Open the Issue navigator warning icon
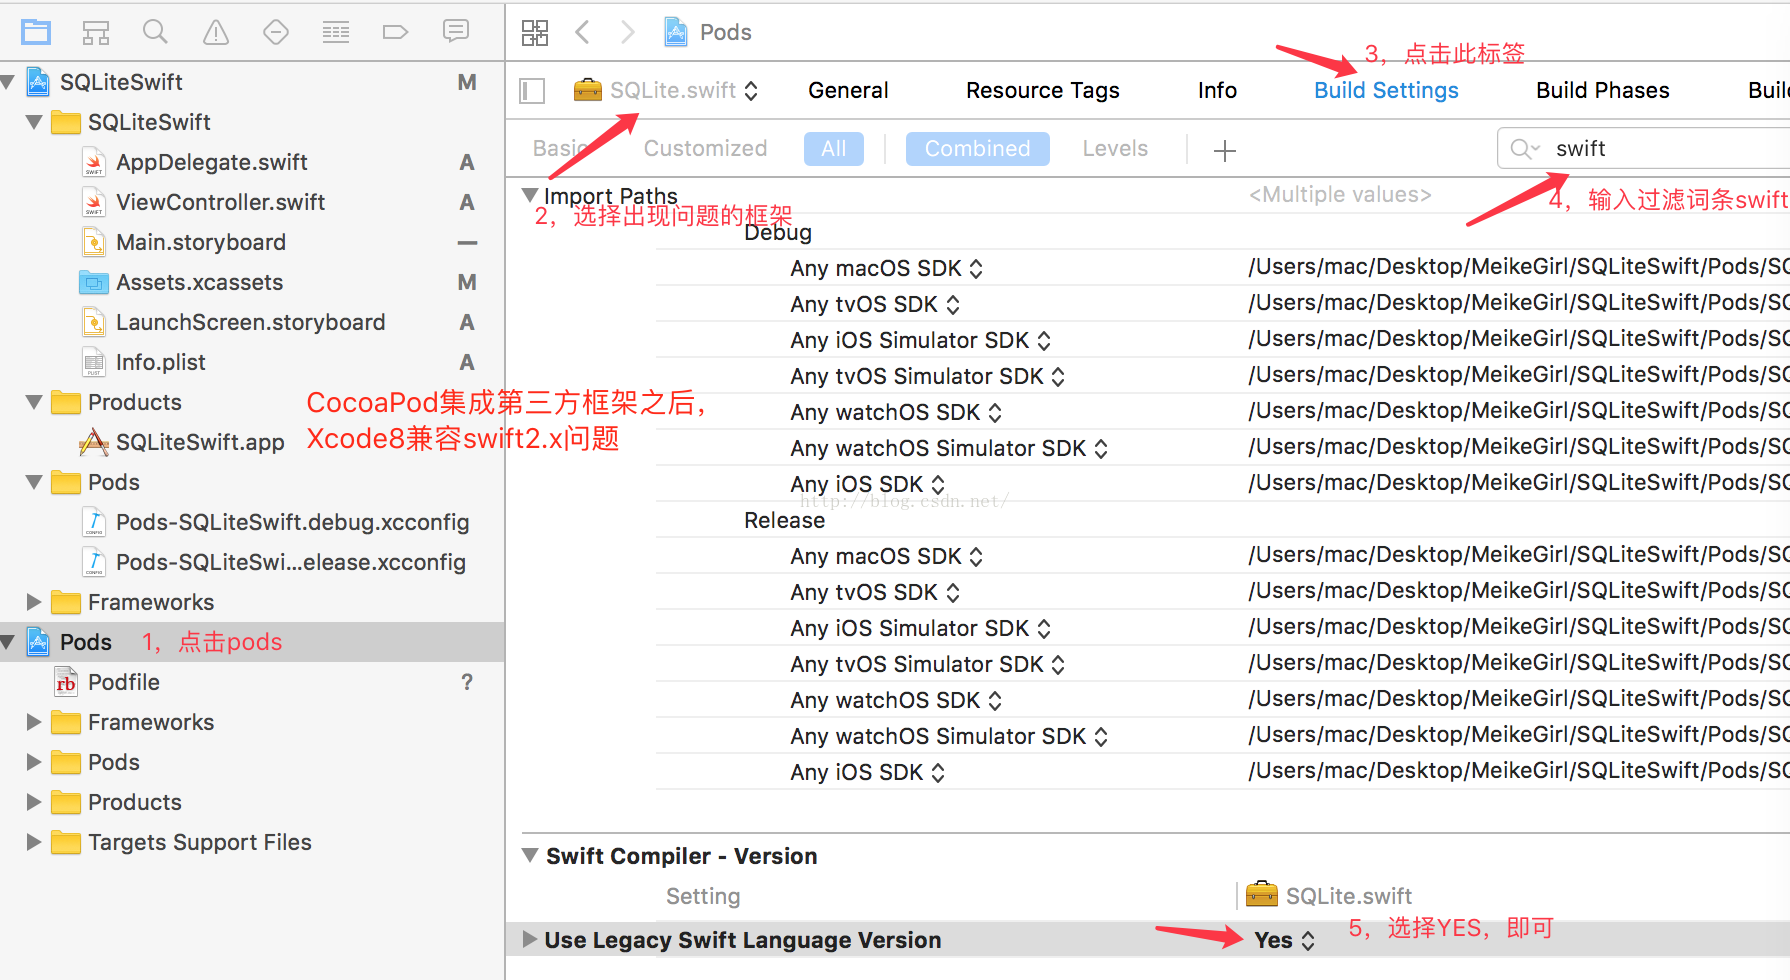Viewport: 1790px width, 980px height. [x=215, y=31]
